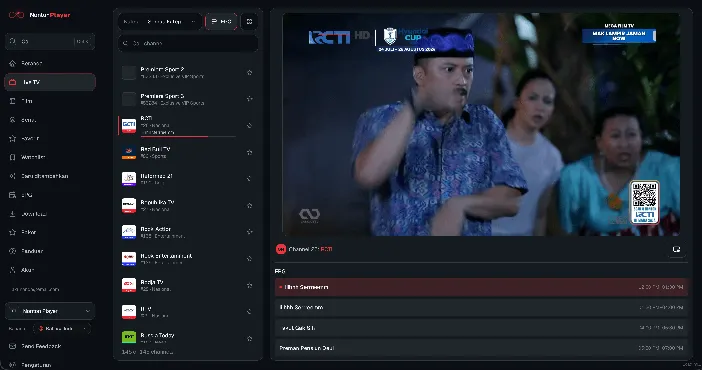Click the bookmark icon beside Watchlist

[x=13, y=157]
